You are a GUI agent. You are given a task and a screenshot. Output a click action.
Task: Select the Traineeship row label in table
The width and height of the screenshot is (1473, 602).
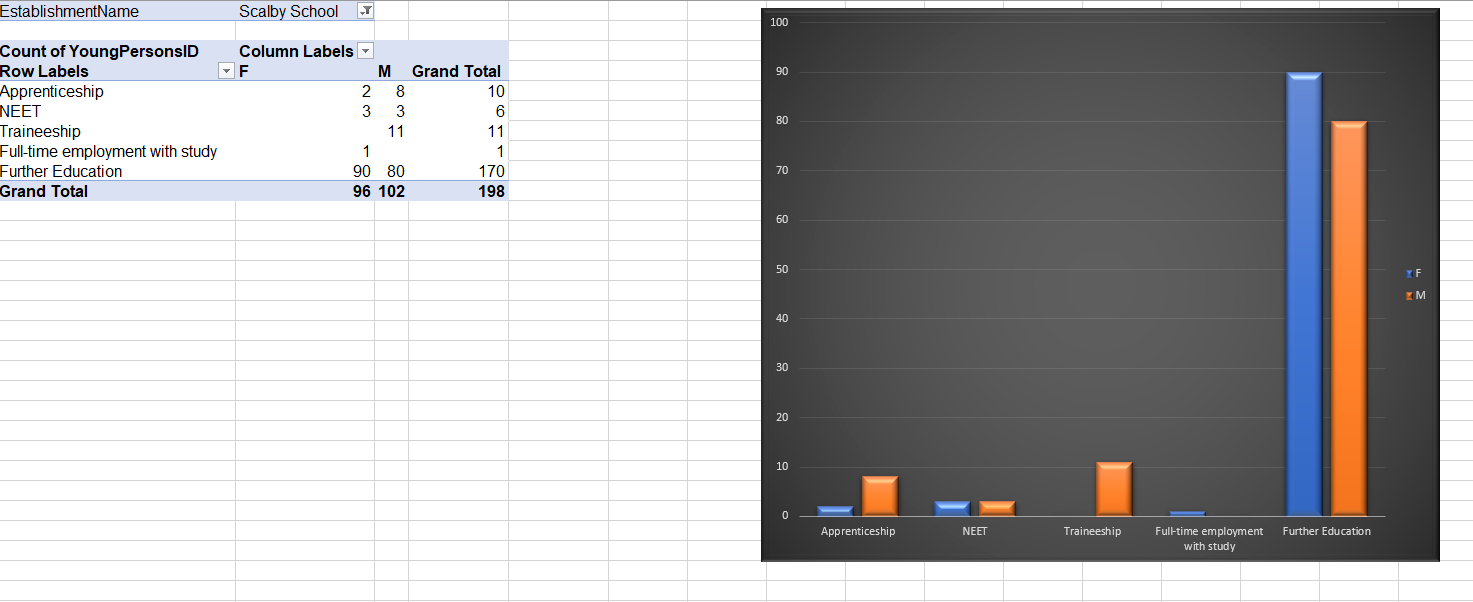coord(118,131)
